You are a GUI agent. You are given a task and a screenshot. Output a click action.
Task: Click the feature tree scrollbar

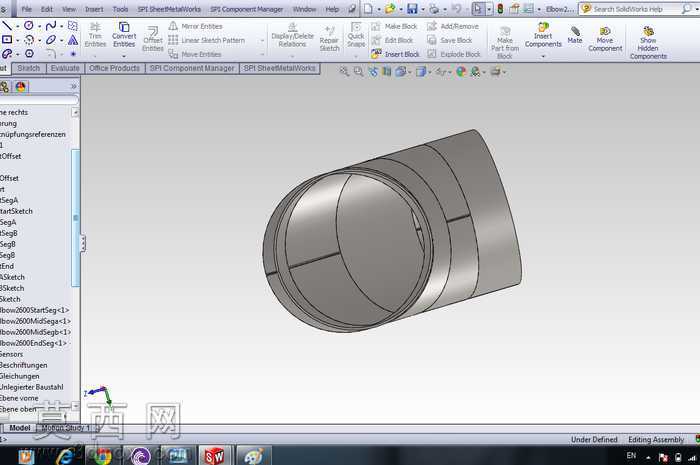75,218
